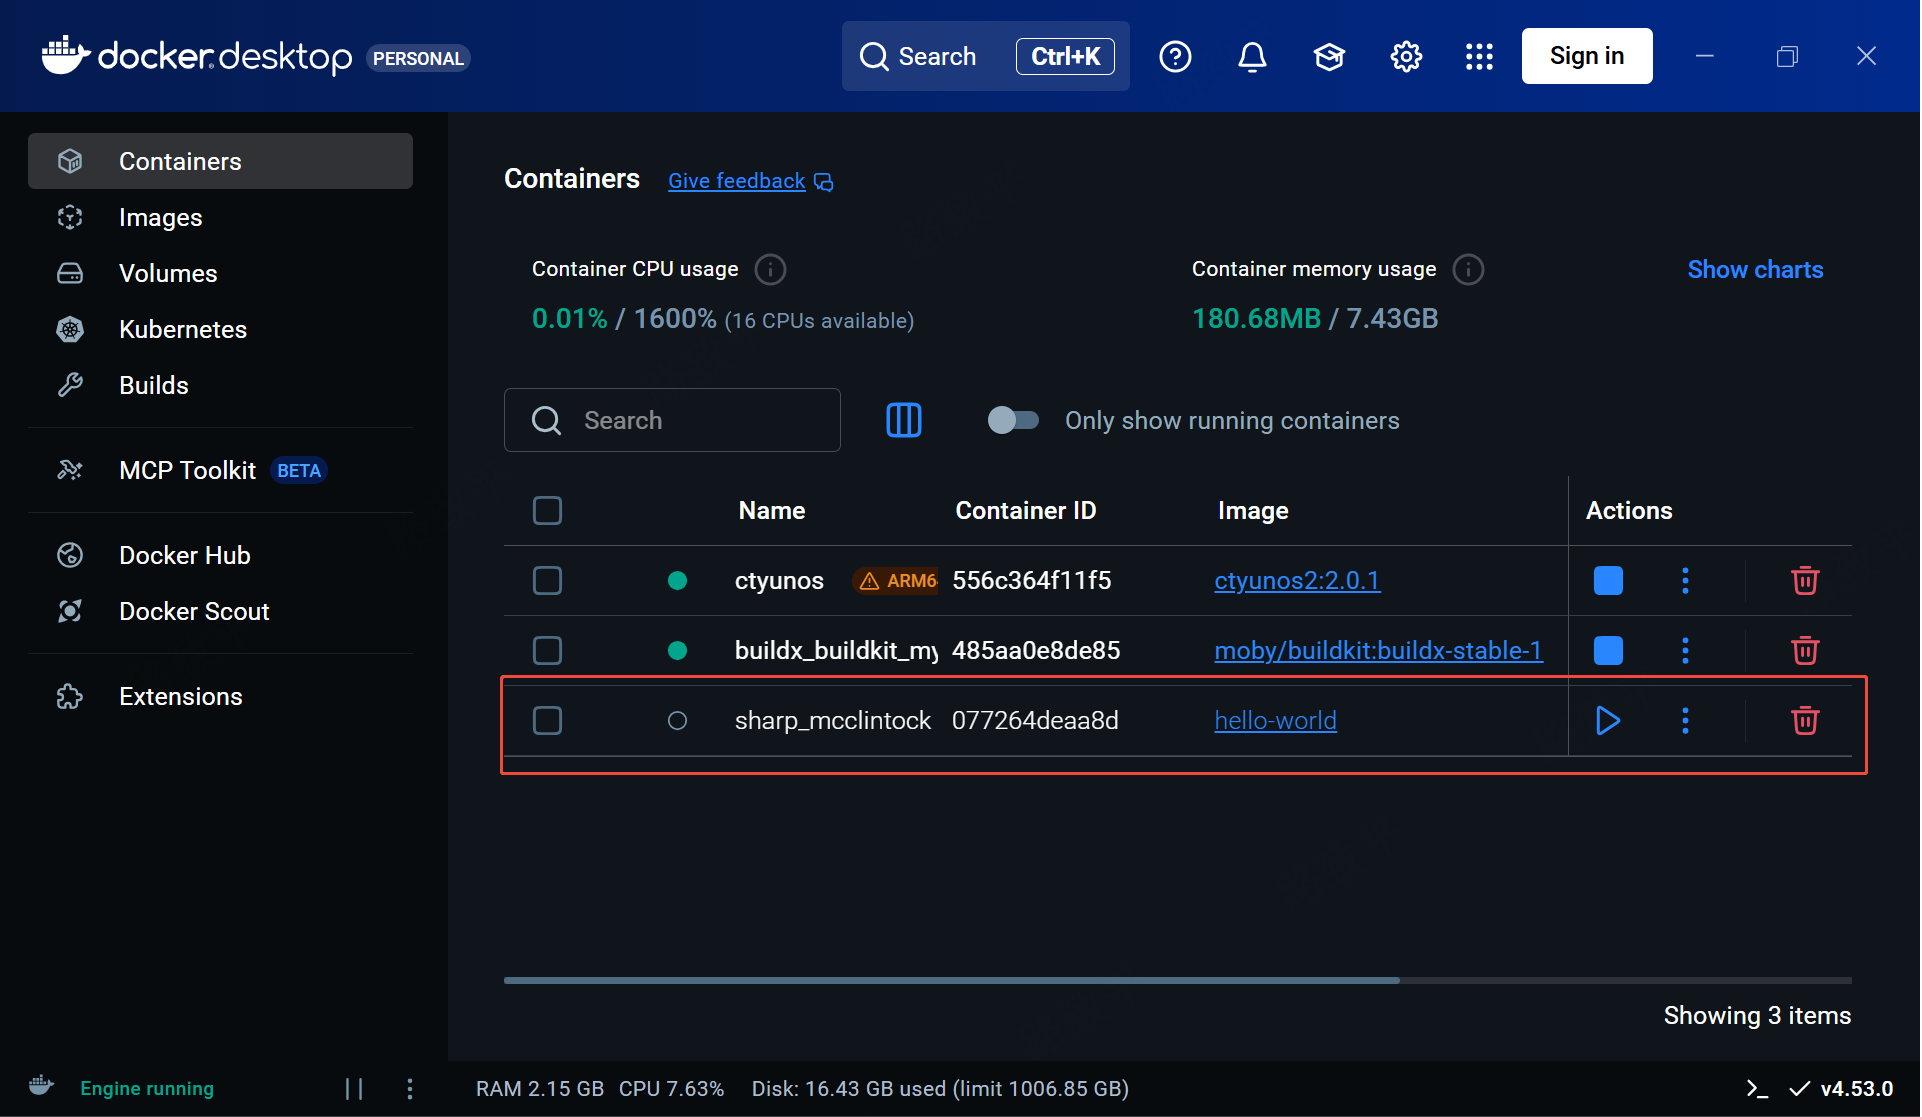The image size is (1922, 1117).
Task: Click the column display options icon
Action: [x=903, y=420]
